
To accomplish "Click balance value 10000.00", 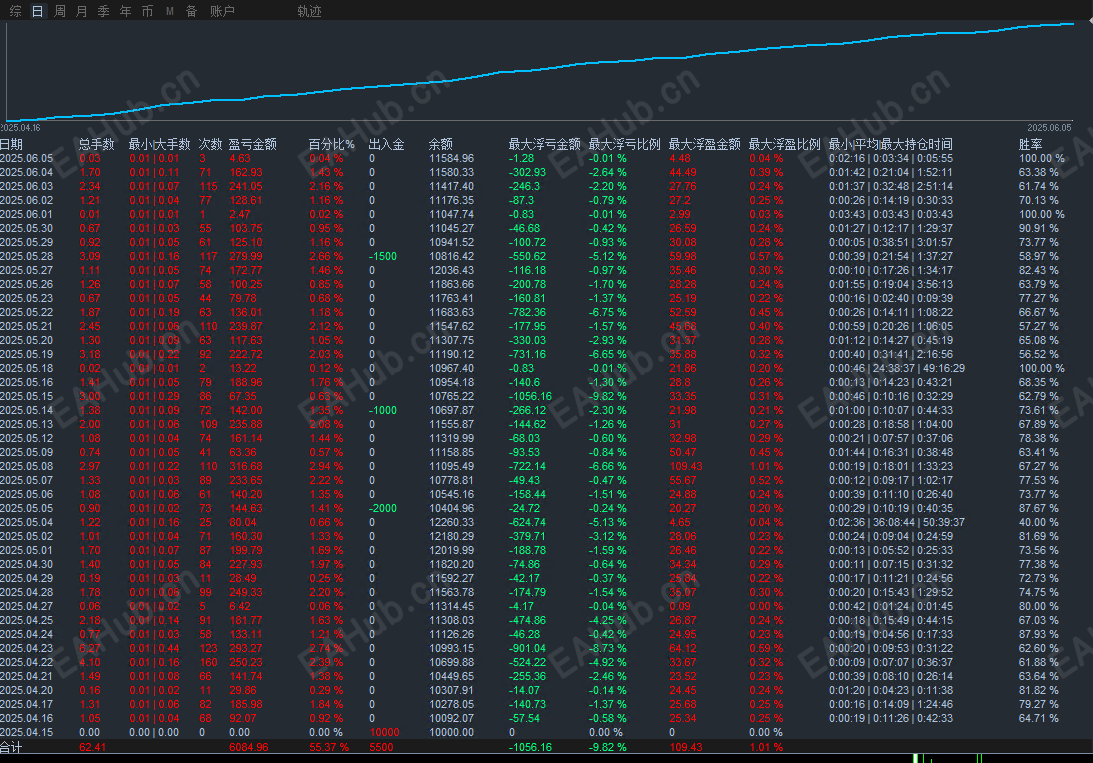I will tap(452, 732).
